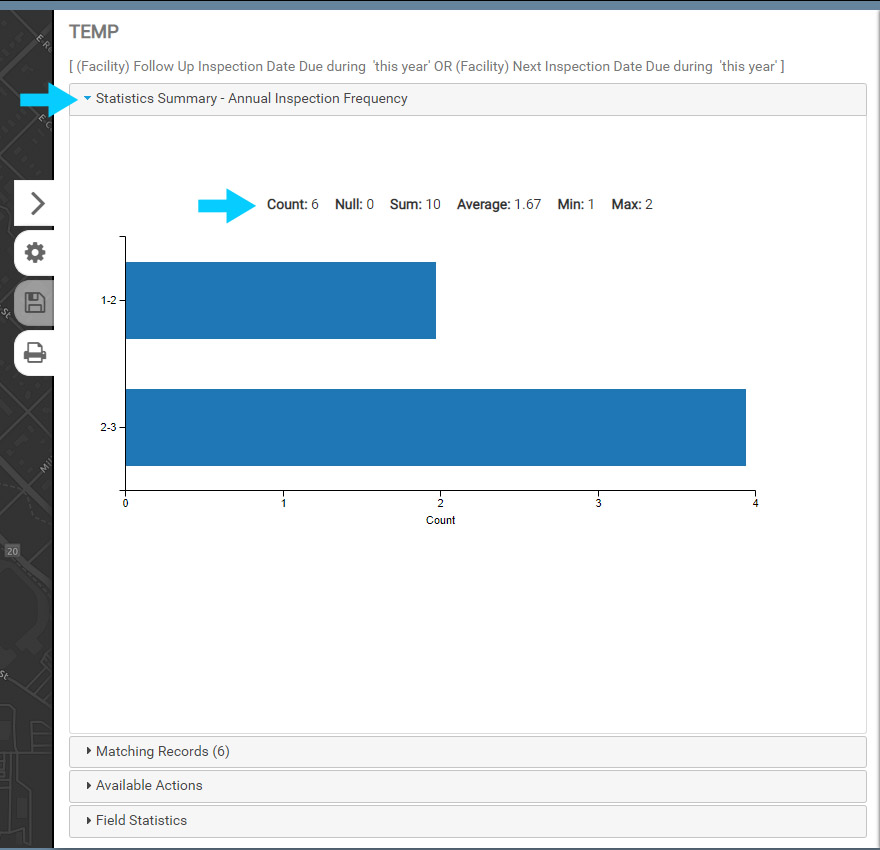Click the Count axis label below chart
Viewport: 880px width, 850px height.
click(x=440, y=520)
